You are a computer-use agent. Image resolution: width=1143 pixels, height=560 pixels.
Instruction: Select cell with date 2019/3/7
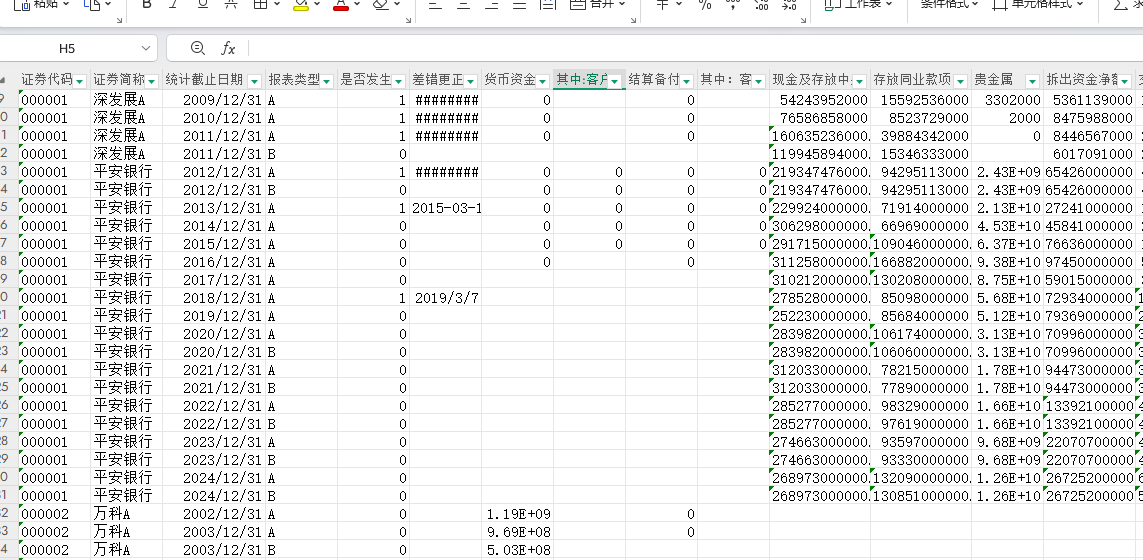445,298
